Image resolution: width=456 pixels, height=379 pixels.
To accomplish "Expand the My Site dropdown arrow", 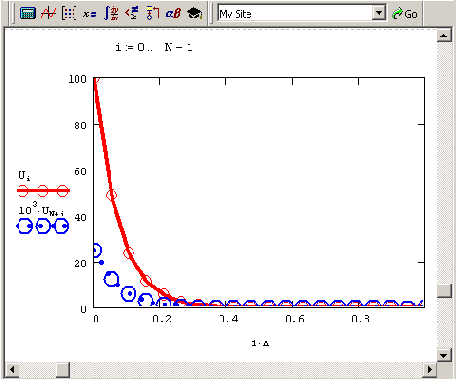I will (379, 13).
